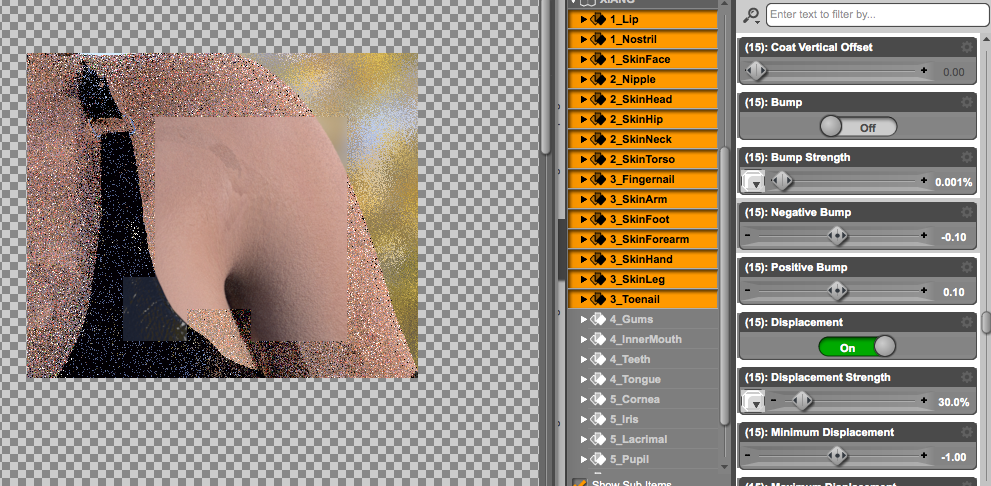
Task: Click the Positive Bump slider handle
Action: [837, 291]
